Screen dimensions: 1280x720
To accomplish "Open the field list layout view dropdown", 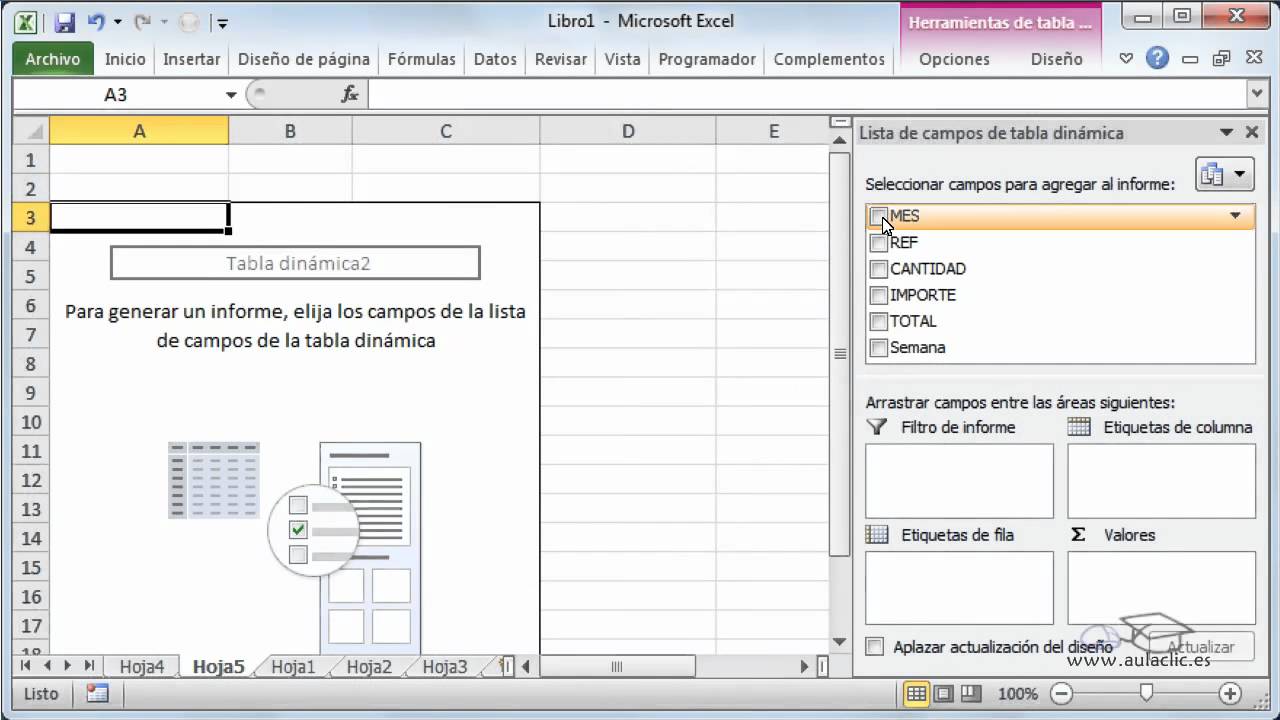I will point(1225,175).
